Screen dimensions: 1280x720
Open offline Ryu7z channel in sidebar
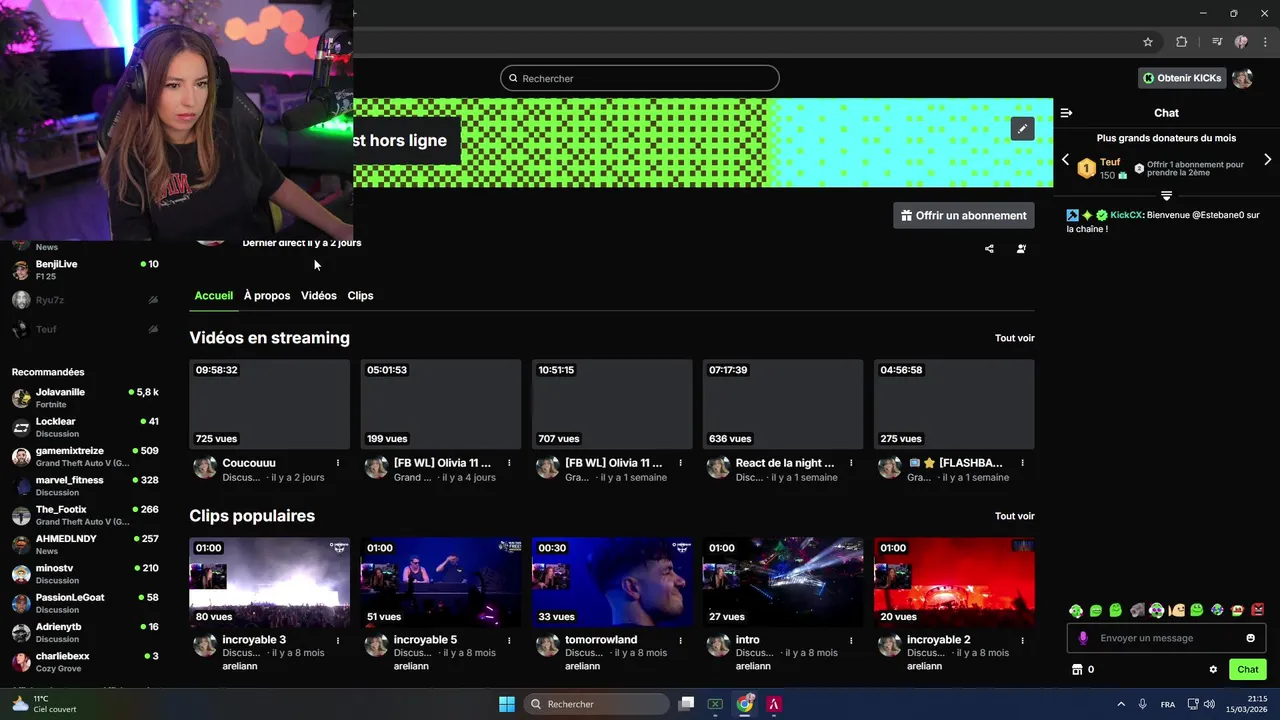[x=85, y=300]
